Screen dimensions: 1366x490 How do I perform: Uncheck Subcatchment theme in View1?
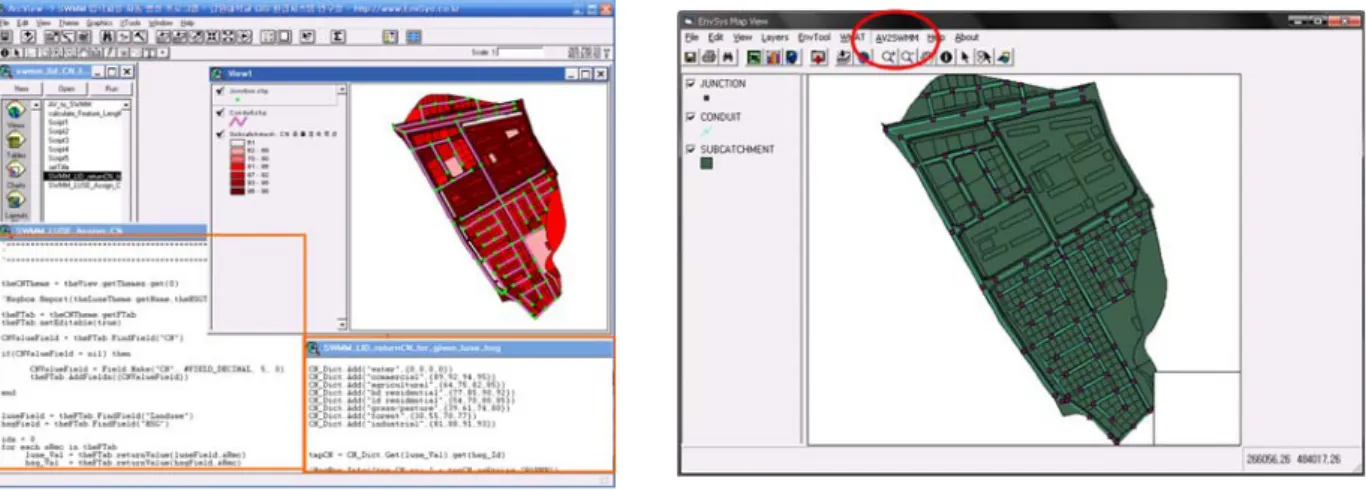pos(220,134)
